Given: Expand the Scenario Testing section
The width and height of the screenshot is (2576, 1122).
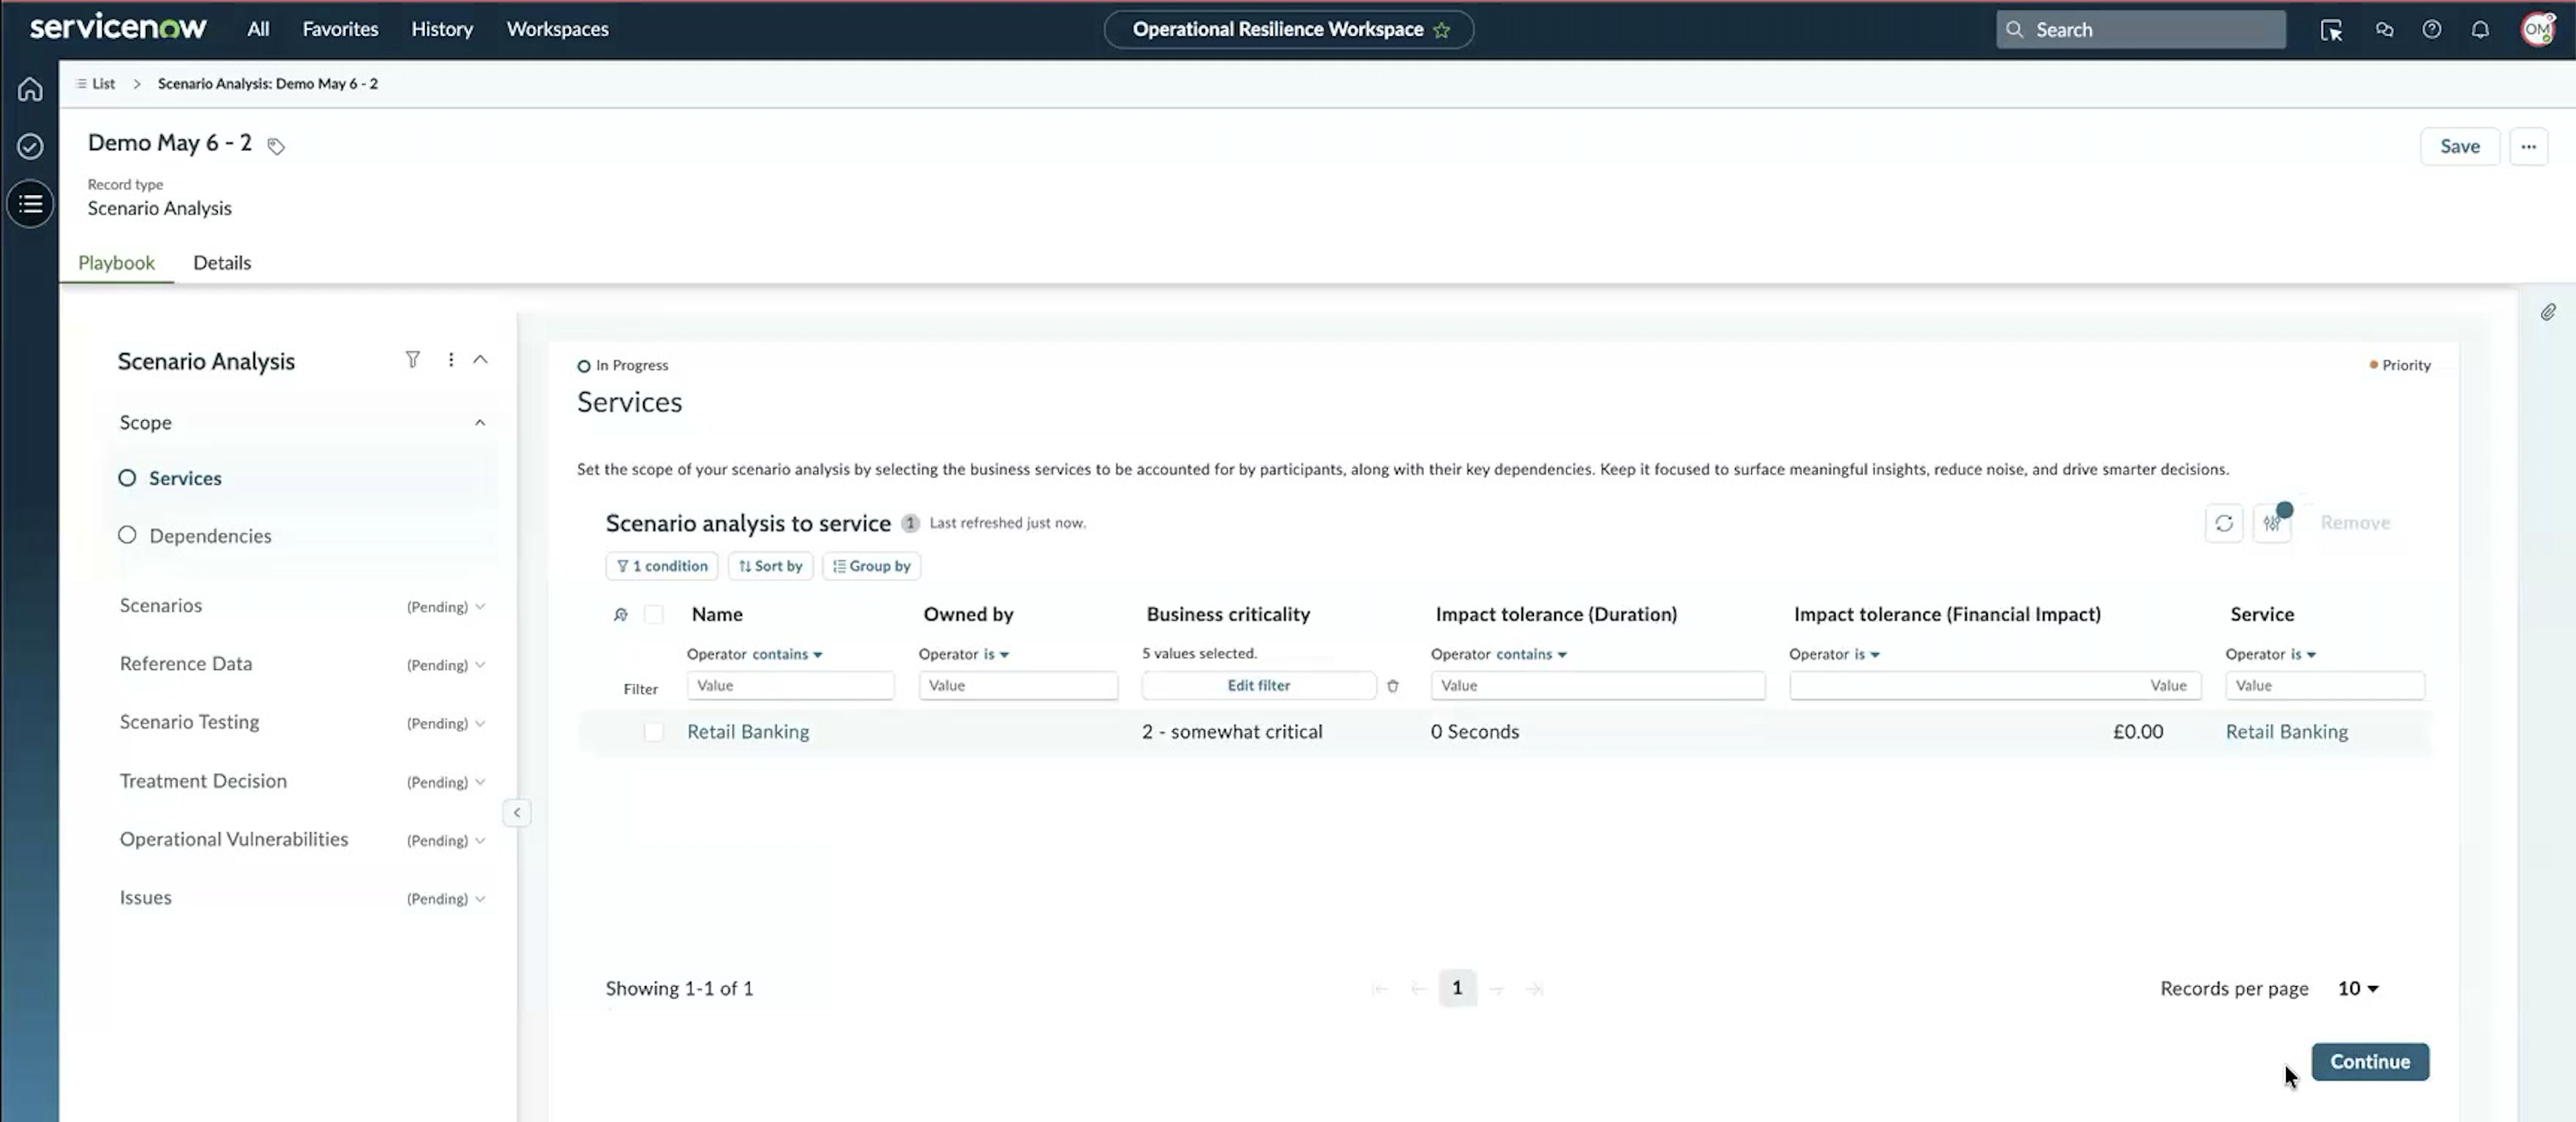Looking at the screenshot, I should (480, 723).
